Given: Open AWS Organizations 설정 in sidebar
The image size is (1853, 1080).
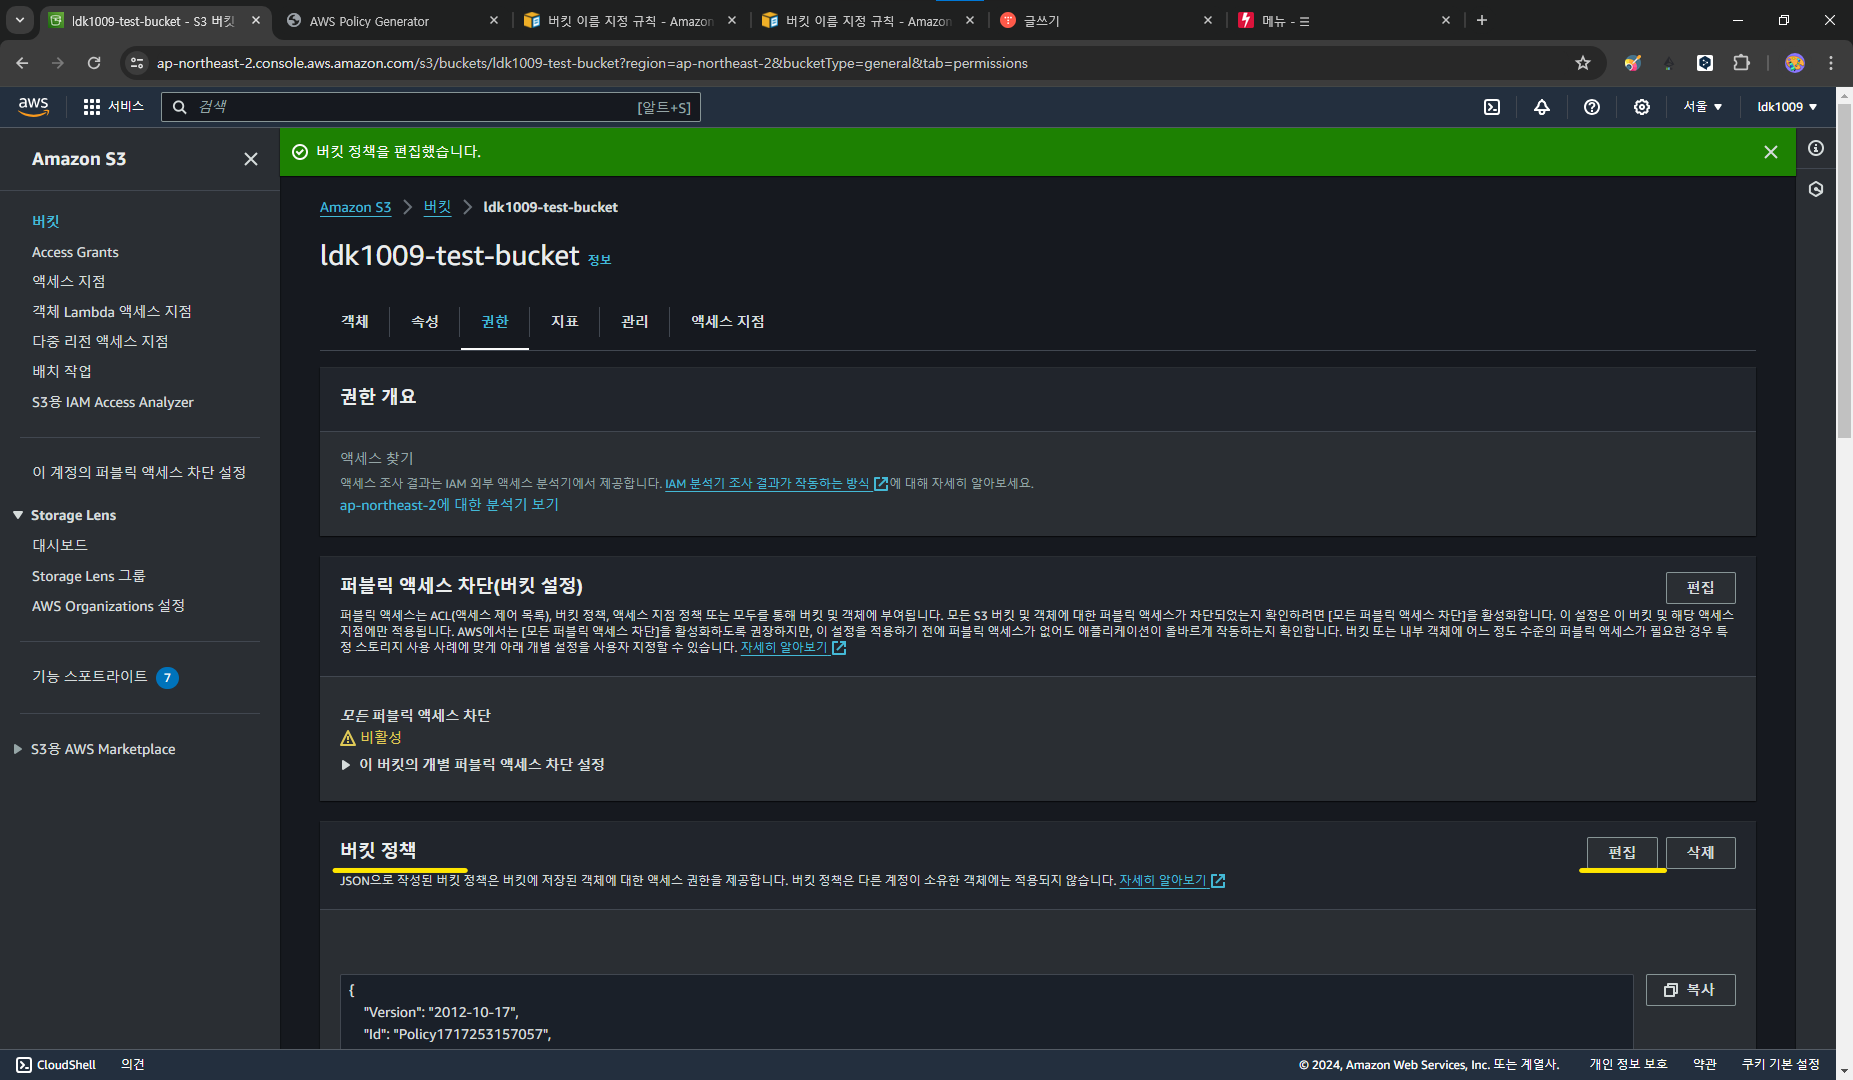Looking at the screenshot, I should 108,607.
